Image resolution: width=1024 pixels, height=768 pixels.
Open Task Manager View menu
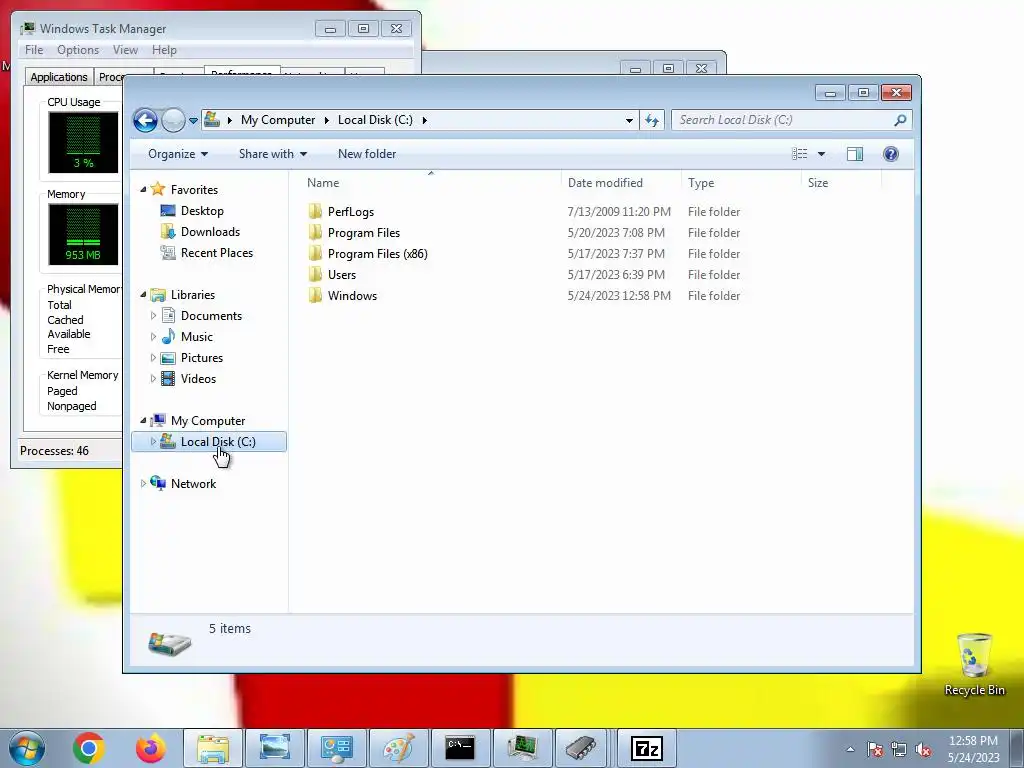coord(125,50)
